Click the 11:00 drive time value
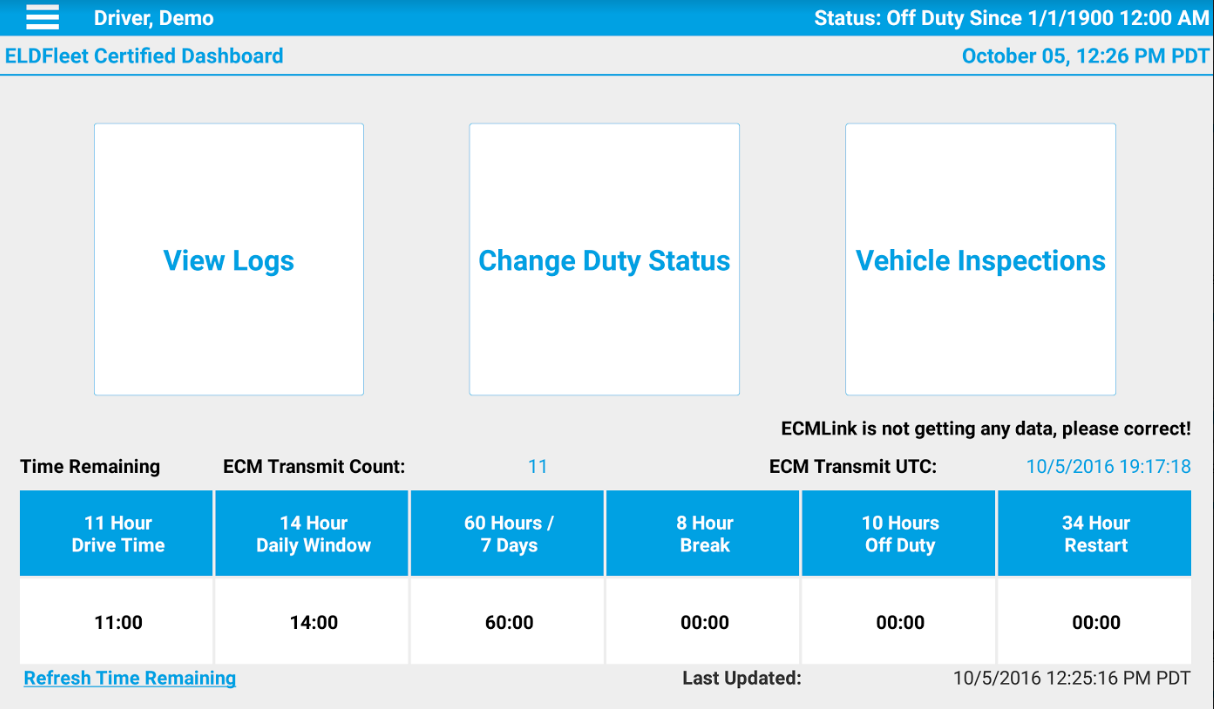The height and width of the screenshot is (709, 1214). click(118, 622)
